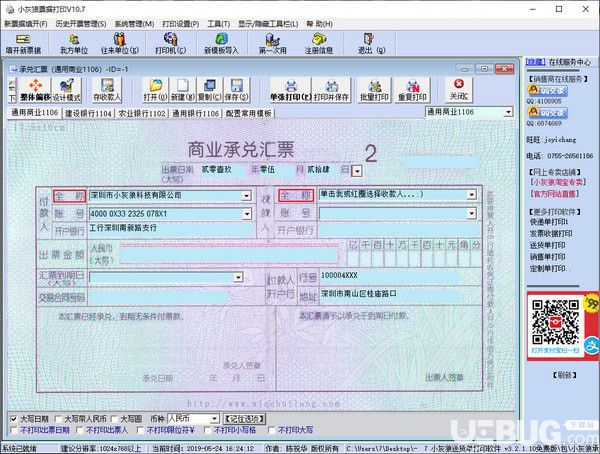Click the 保存 floppy disk icon

tap(236, 90)
